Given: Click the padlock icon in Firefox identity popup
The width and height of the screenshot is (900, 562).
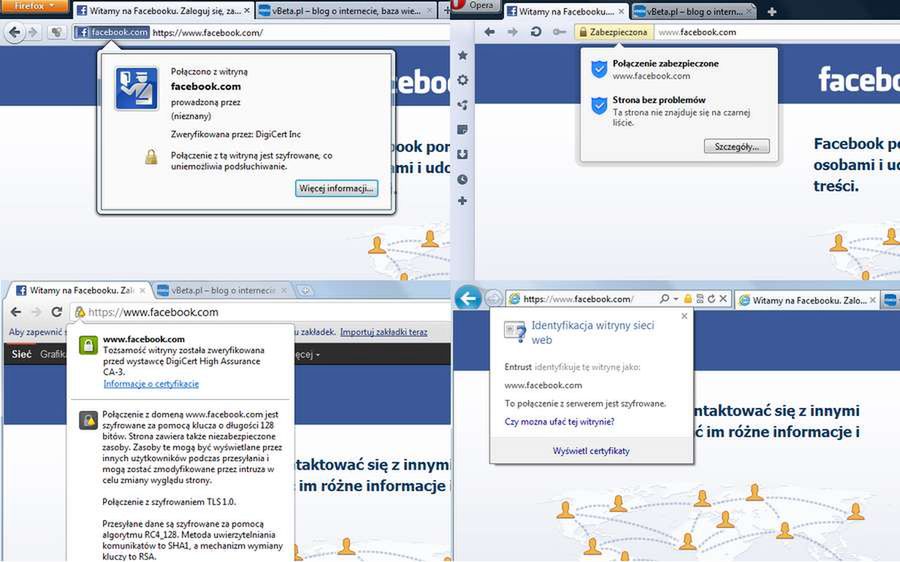Looking at the screenshot, I should [x=151, y=157].
